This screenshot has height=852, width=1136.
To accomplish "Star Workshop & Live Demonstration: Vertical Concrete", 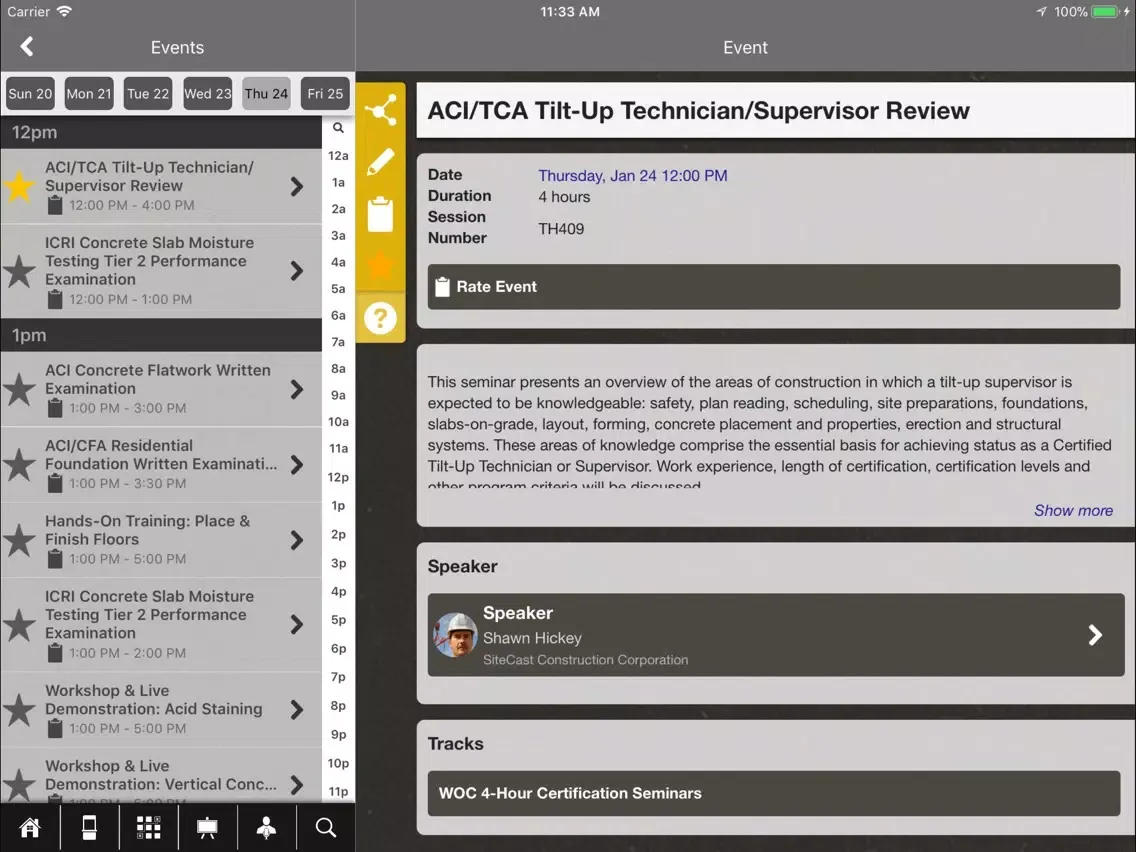I will (x=20, y=784).
